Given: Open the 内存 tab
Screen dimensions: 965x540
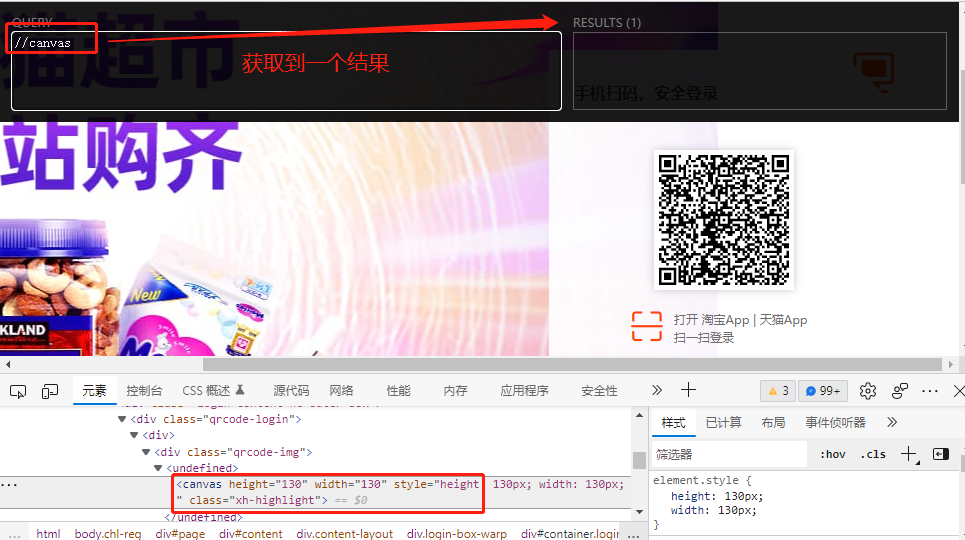Looking at the screenshot, I should pos(455,391).
